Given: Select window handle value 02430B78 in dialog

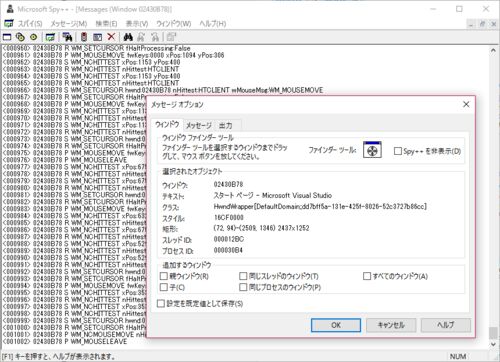Looking at the screenshot, I should pyautogui.click(x=228, y=184).
